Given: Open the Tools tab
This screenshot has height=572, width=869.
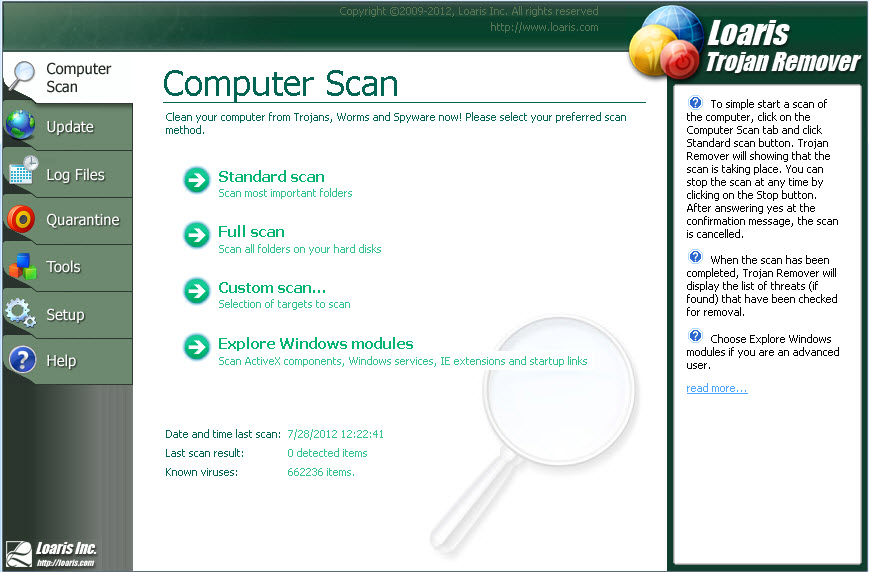Looking at the screenshot, I should (x=68, y=267).
